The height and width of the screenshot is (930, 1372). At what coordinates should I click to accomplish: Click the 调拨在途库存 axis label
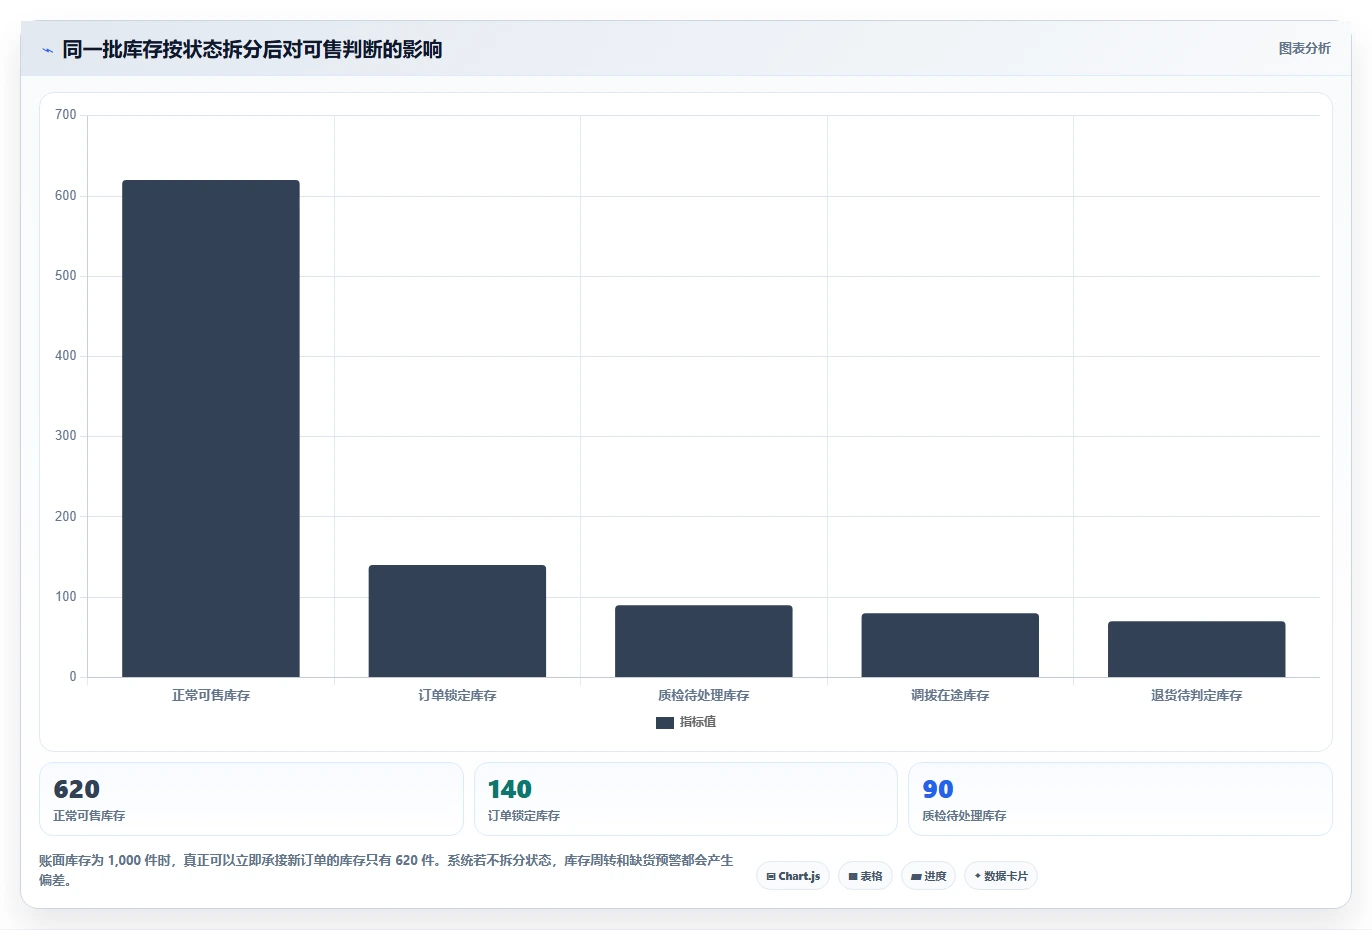pyautogui.click(x=950, y=695)
